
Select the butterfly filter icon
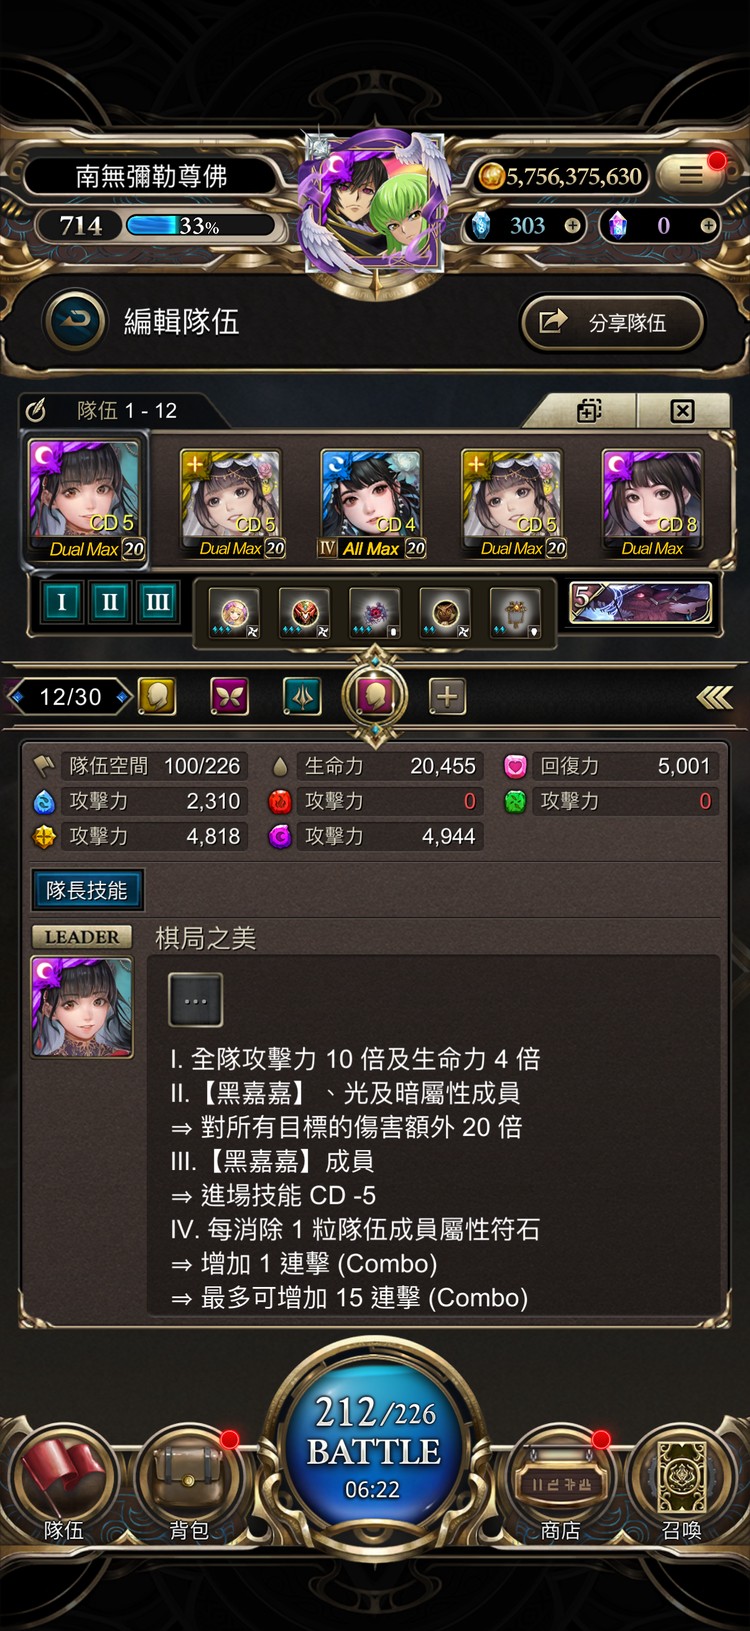click(x=229, y=697)
